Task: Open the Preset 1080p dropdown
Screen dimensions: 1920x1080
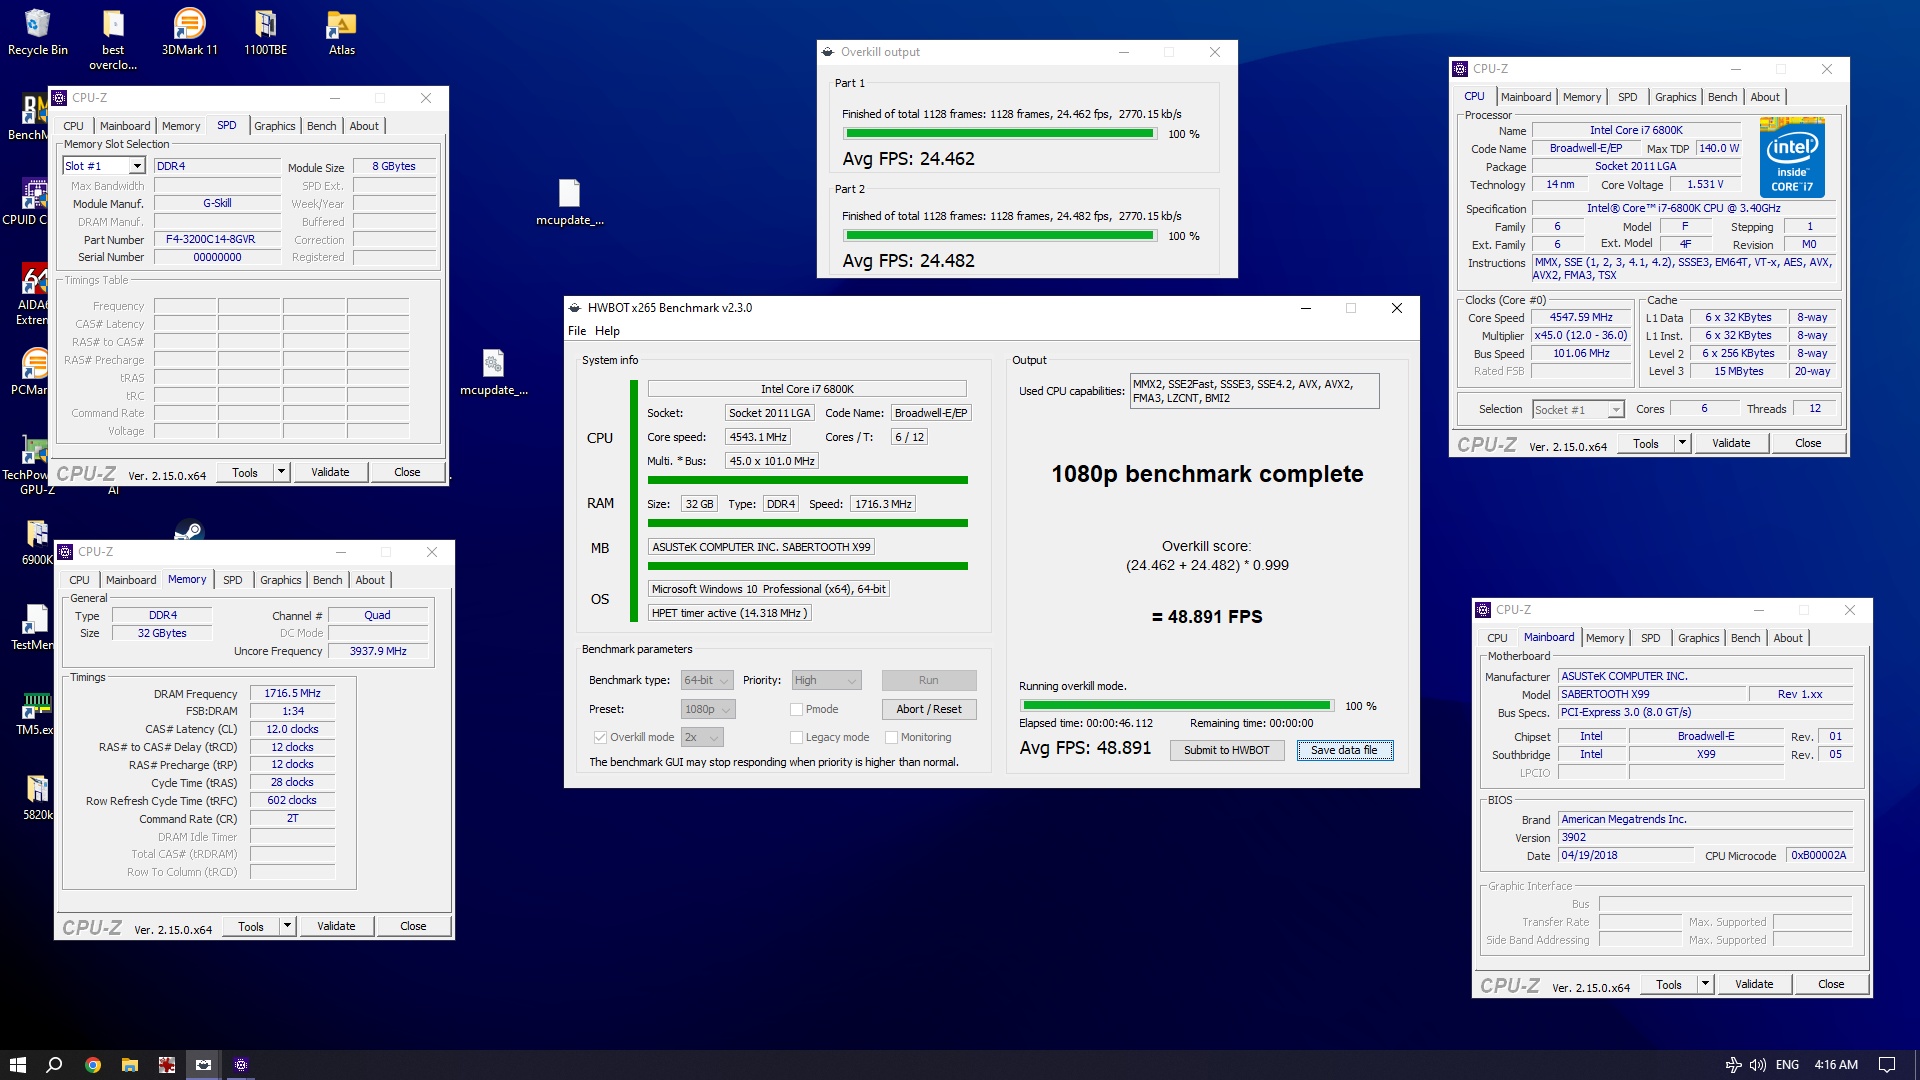Action: click(708, 709)
